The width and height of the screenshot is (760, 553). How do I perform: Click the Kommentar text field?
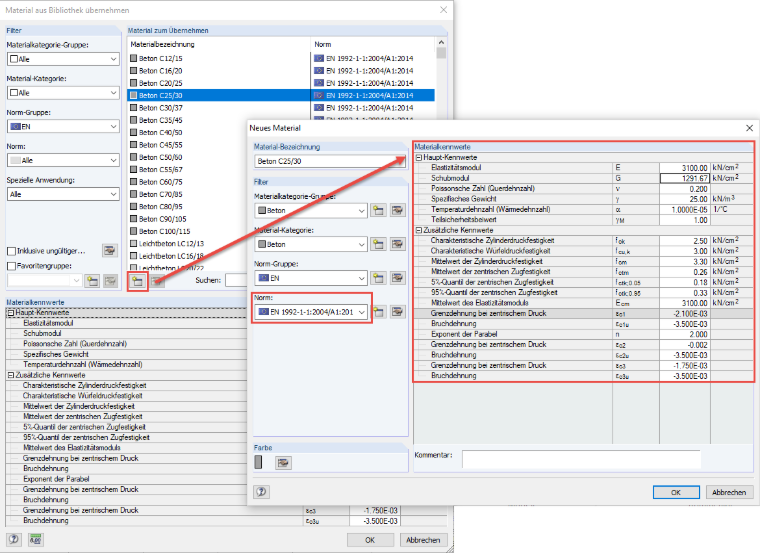coord(581,459)
